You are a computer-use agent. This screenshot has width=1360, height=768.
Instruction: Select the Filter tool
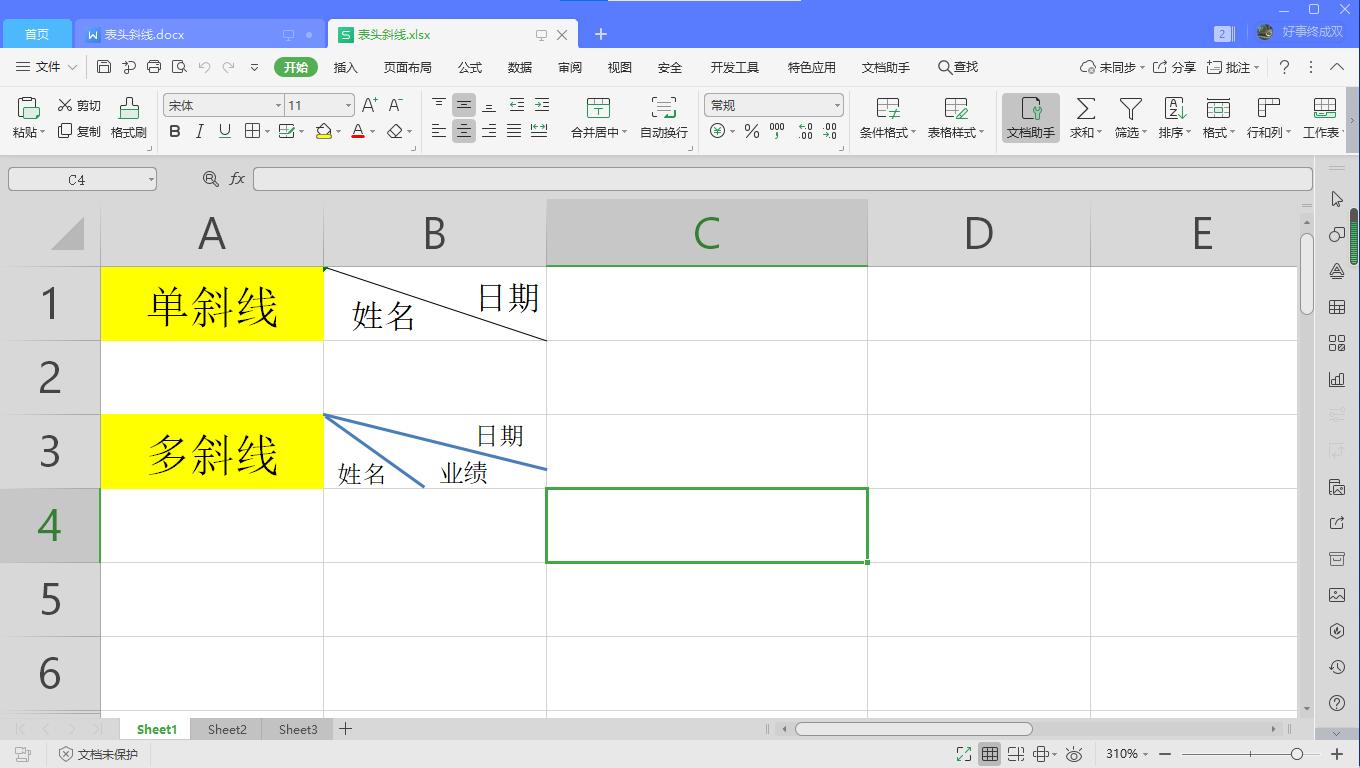pyautogui.click(x=1129, y=118)
